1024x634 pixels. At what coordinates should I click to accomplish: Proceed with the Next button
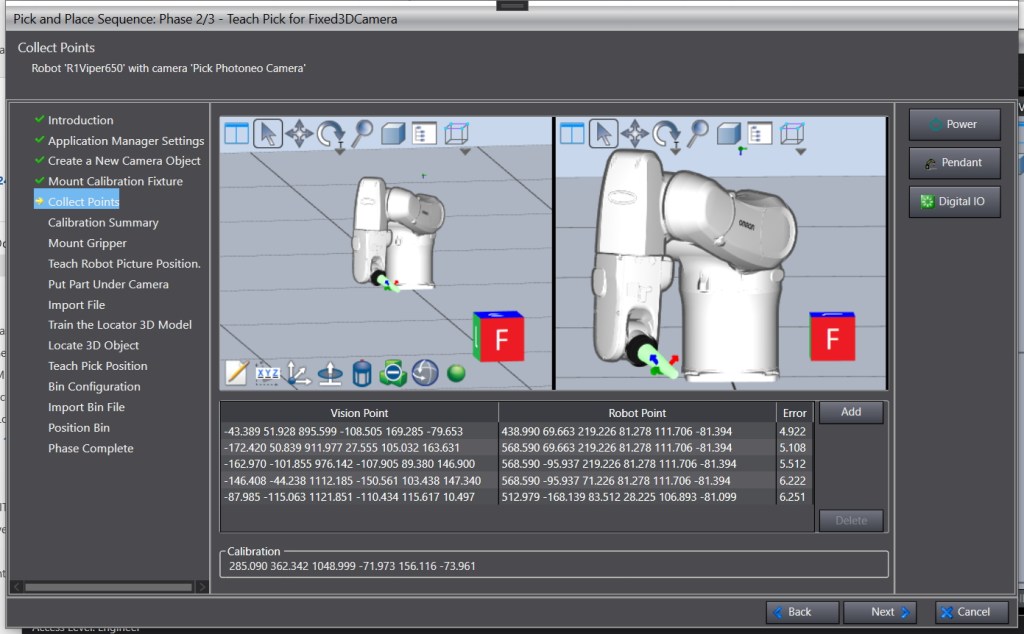click(880, 612)
